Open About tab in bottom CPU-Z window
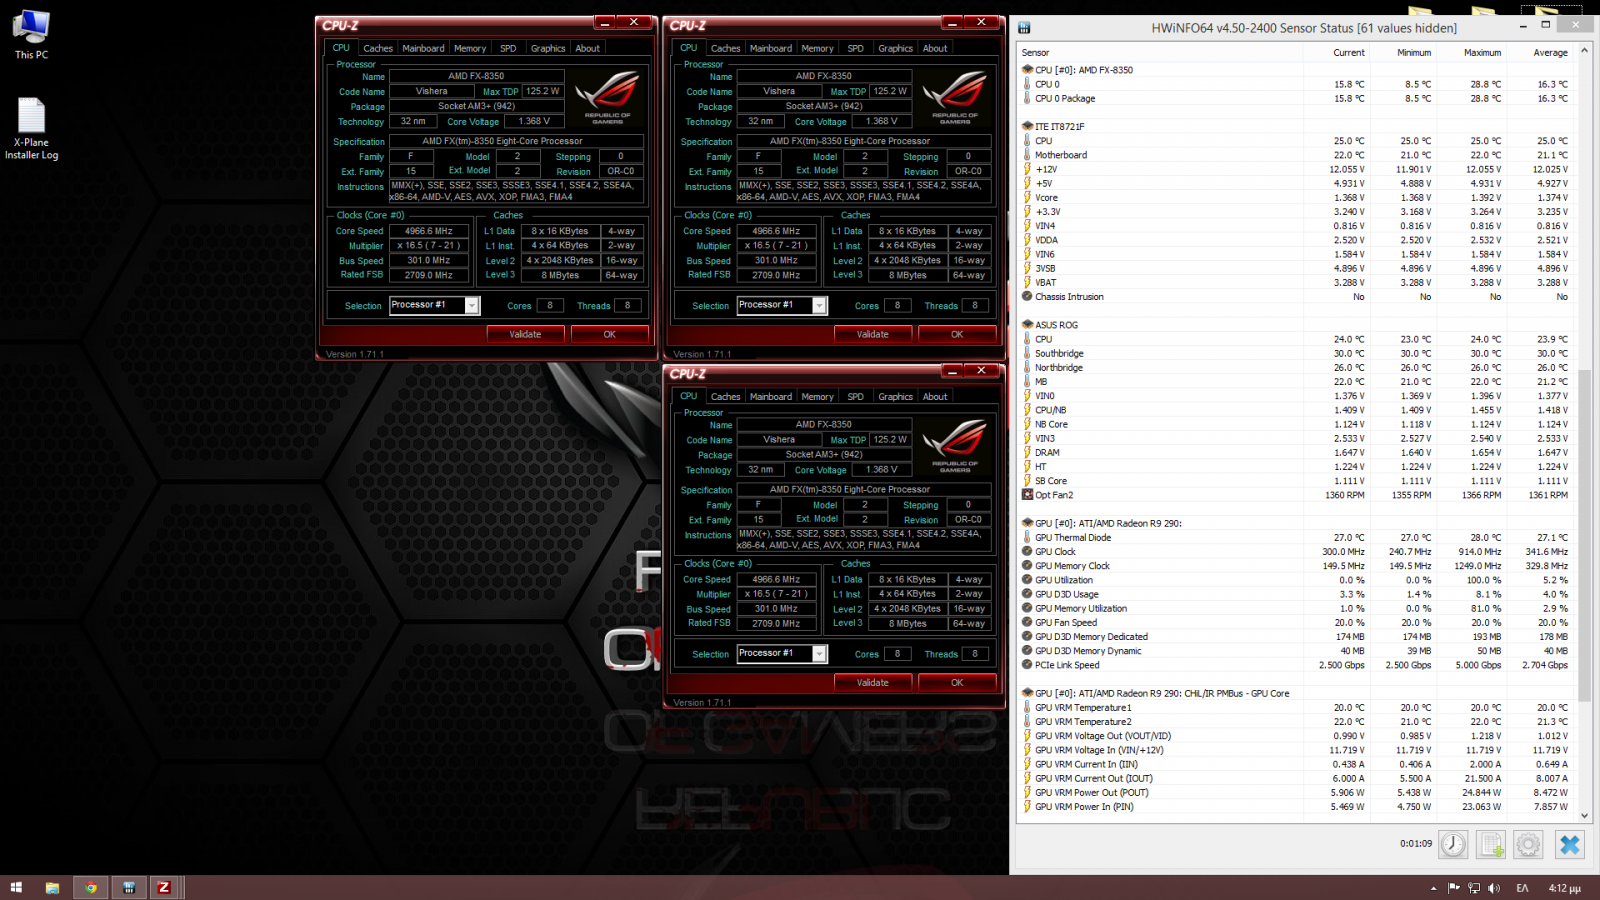The width and height of the screenshot is (1600, 900). (935, 397)
